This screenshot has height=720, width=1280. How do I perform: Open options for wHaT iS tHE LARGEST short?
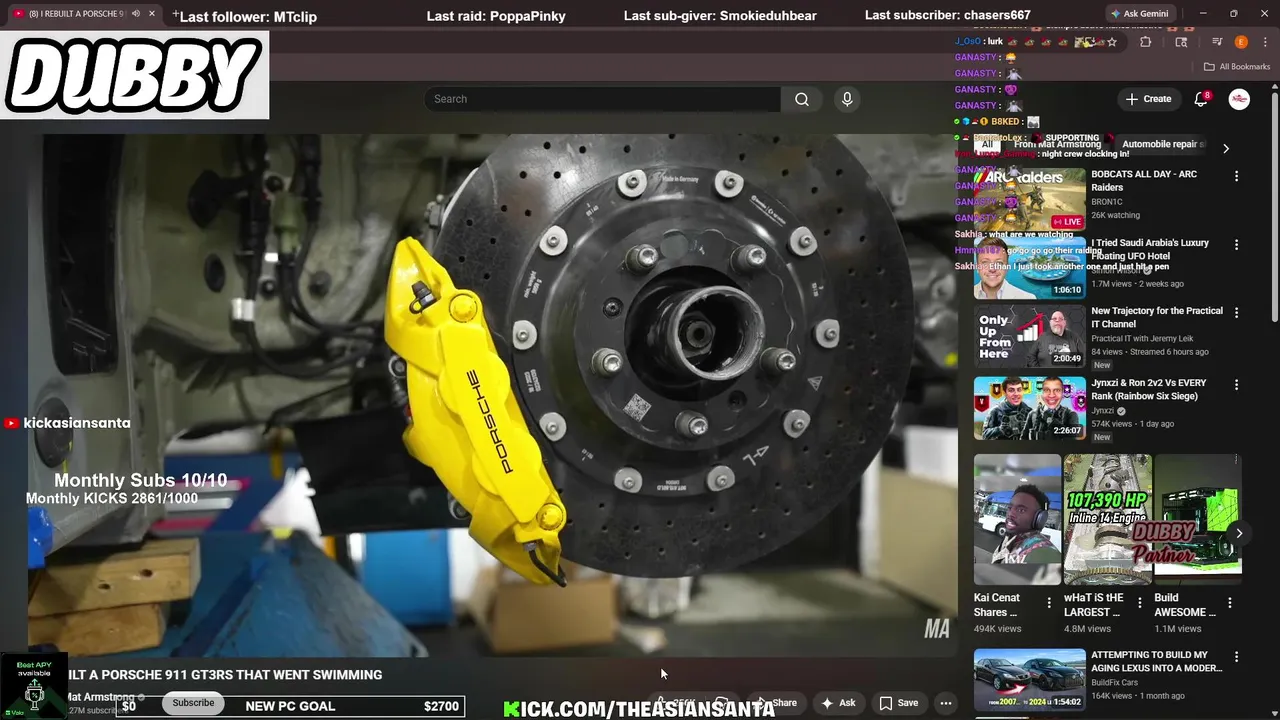point(1139,602)
